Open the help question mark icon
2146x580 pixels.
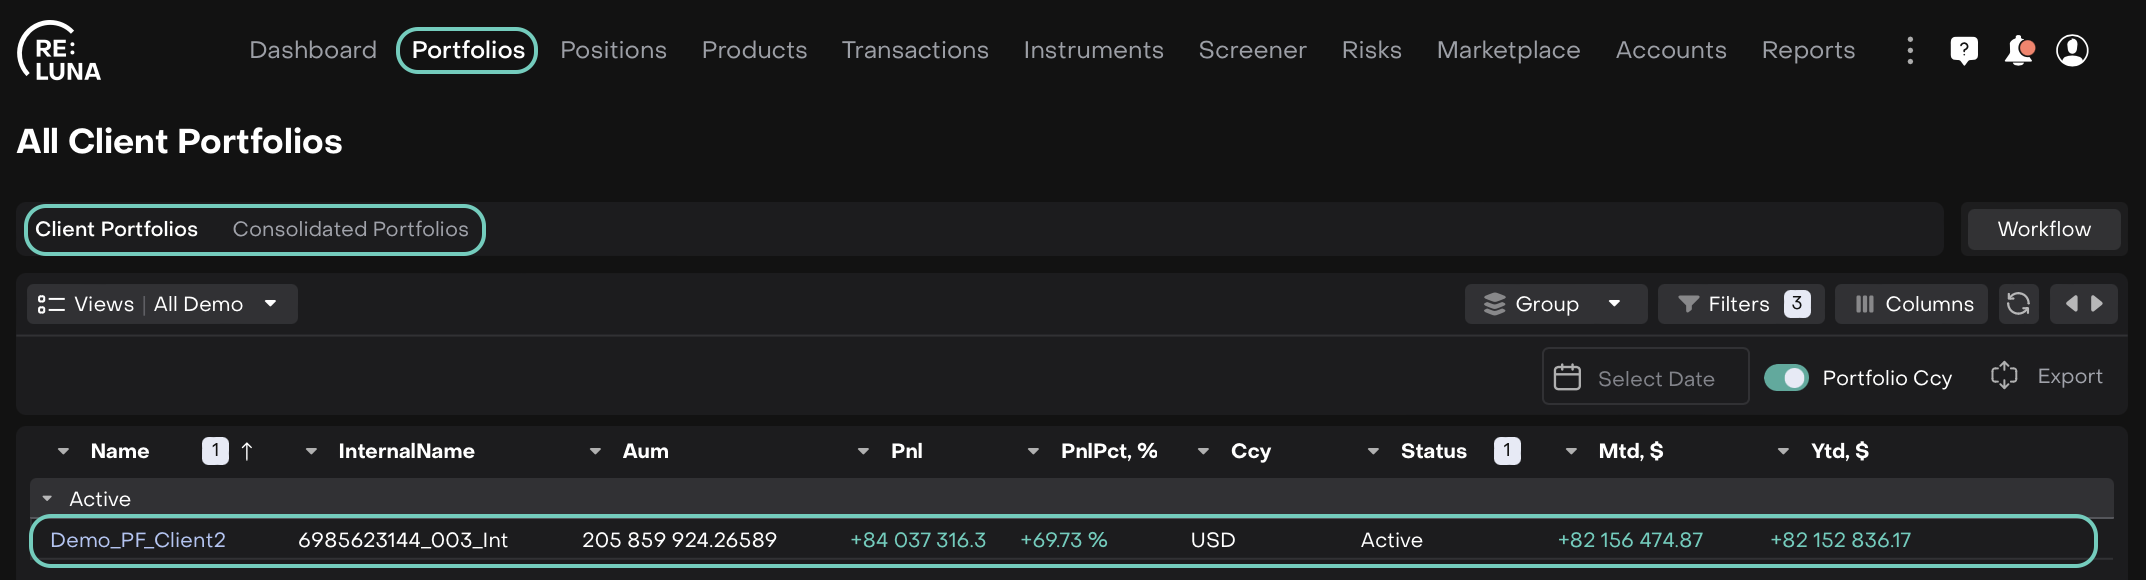pos(1964,50)
